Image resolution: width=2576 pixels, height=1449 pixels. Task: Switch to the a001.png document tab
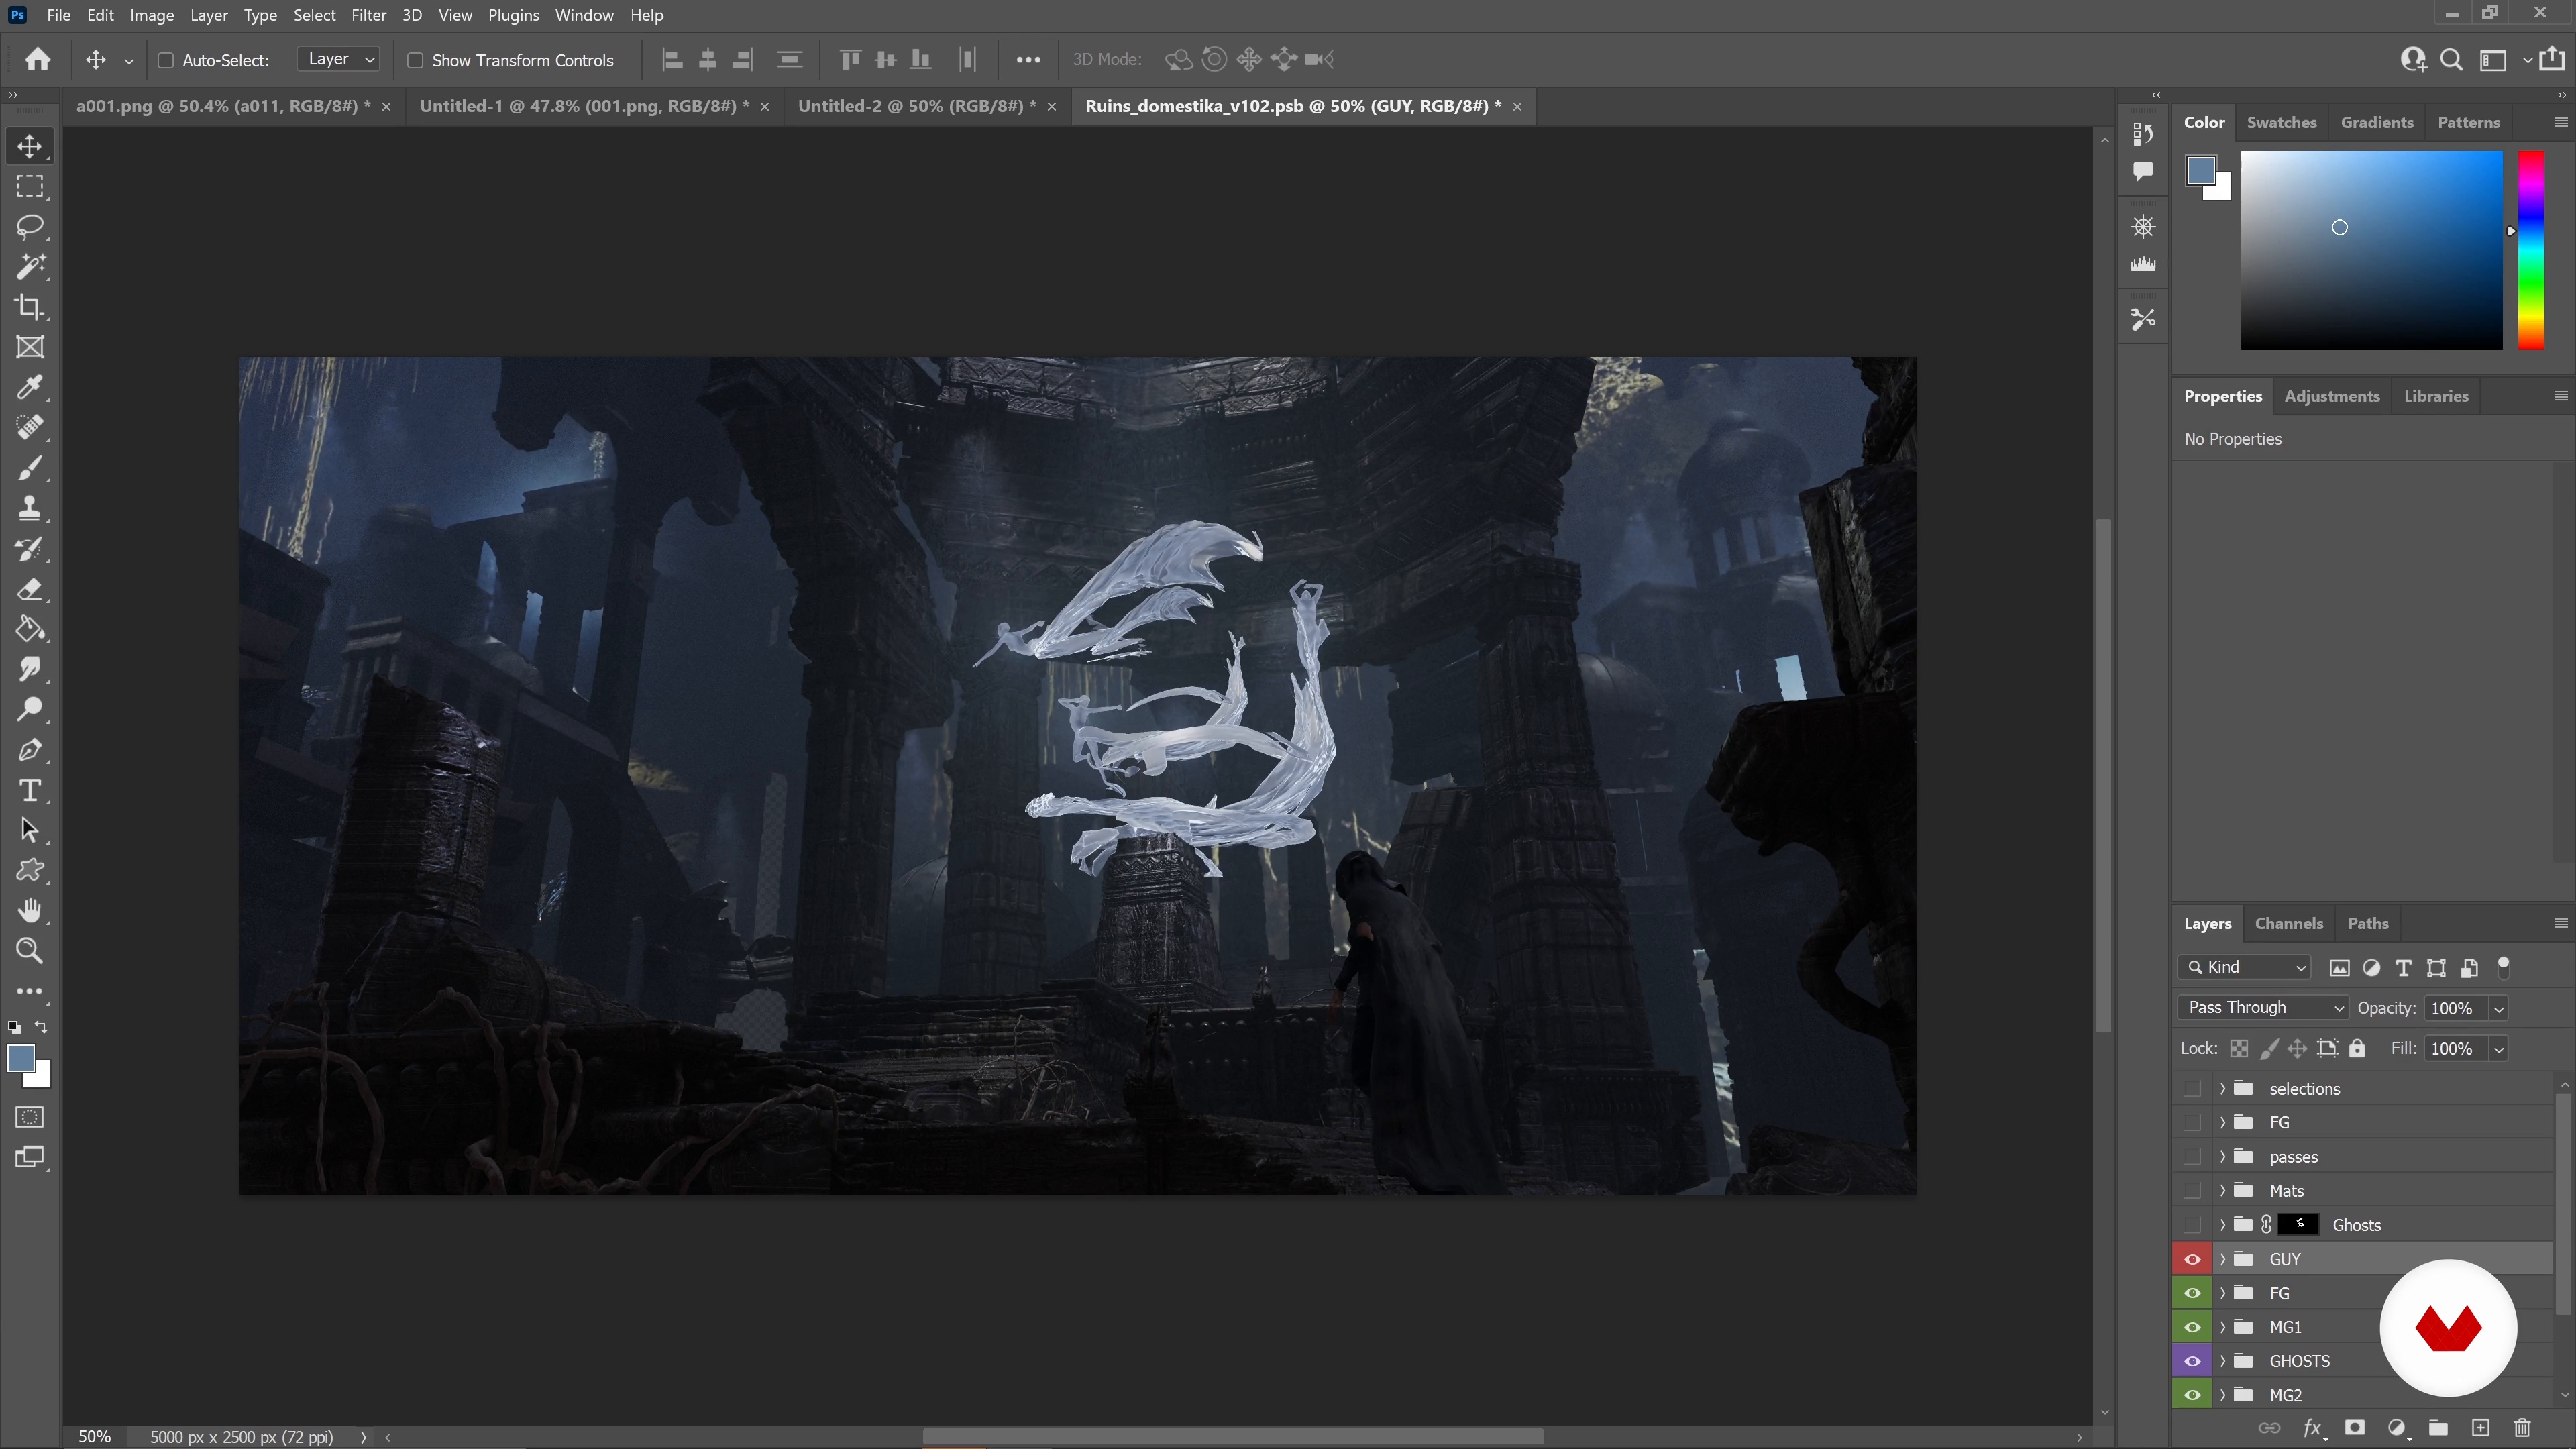coord(223,106)
